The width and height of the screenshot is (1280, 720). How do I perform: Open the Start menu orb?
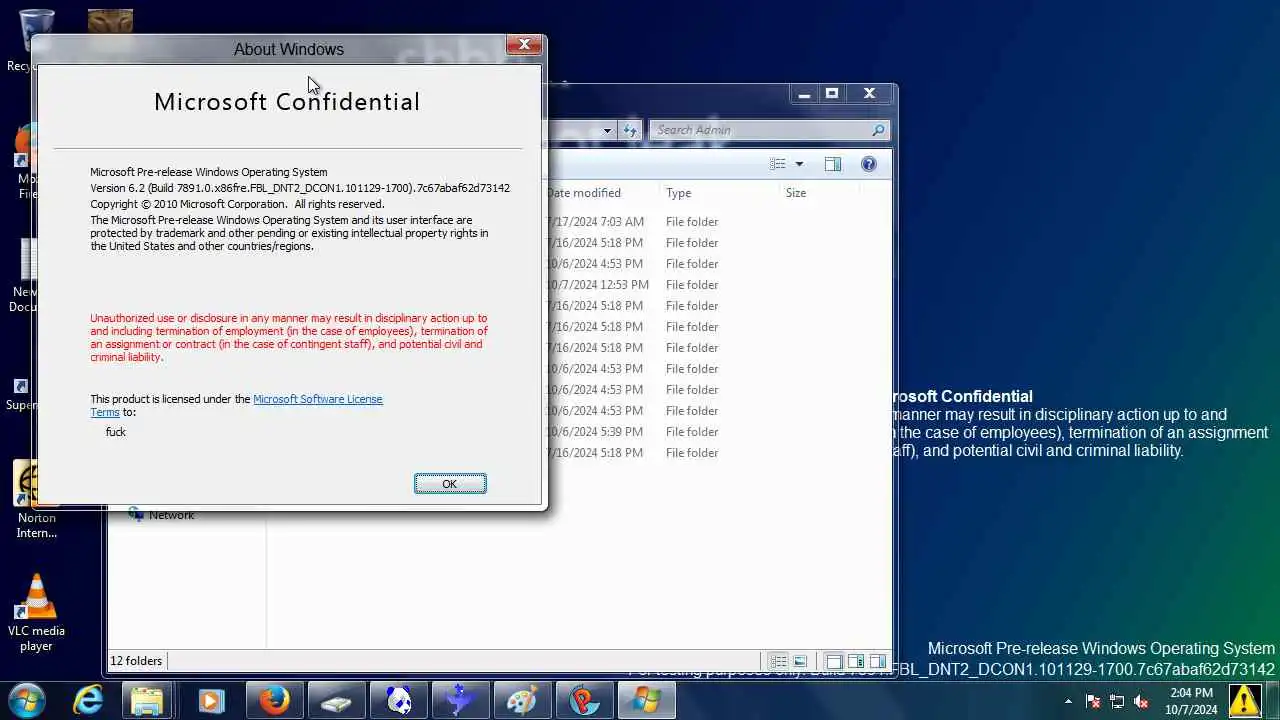[x=27, y=699]
